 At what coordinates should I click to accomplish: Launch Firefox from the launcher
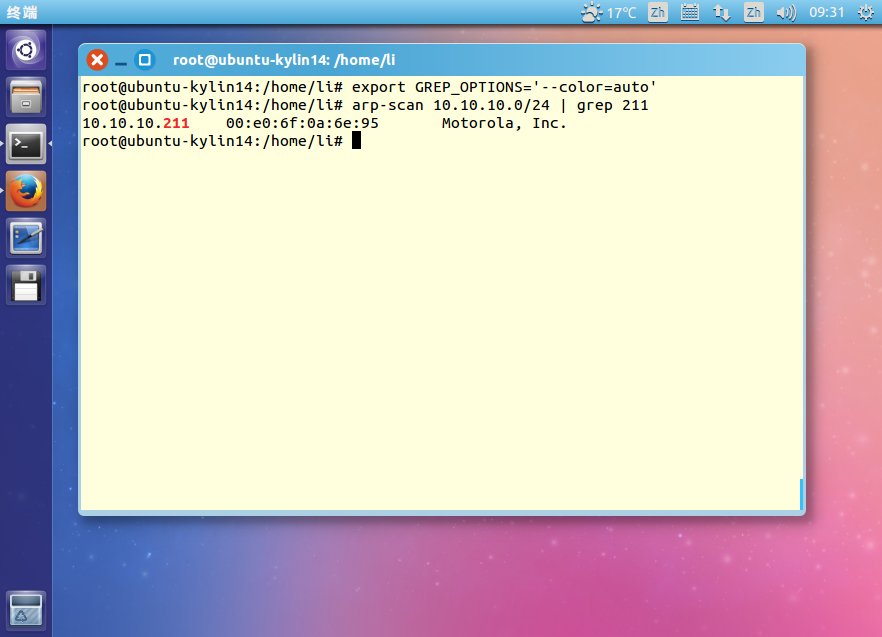pyautogui.click(x=26, y=191)
